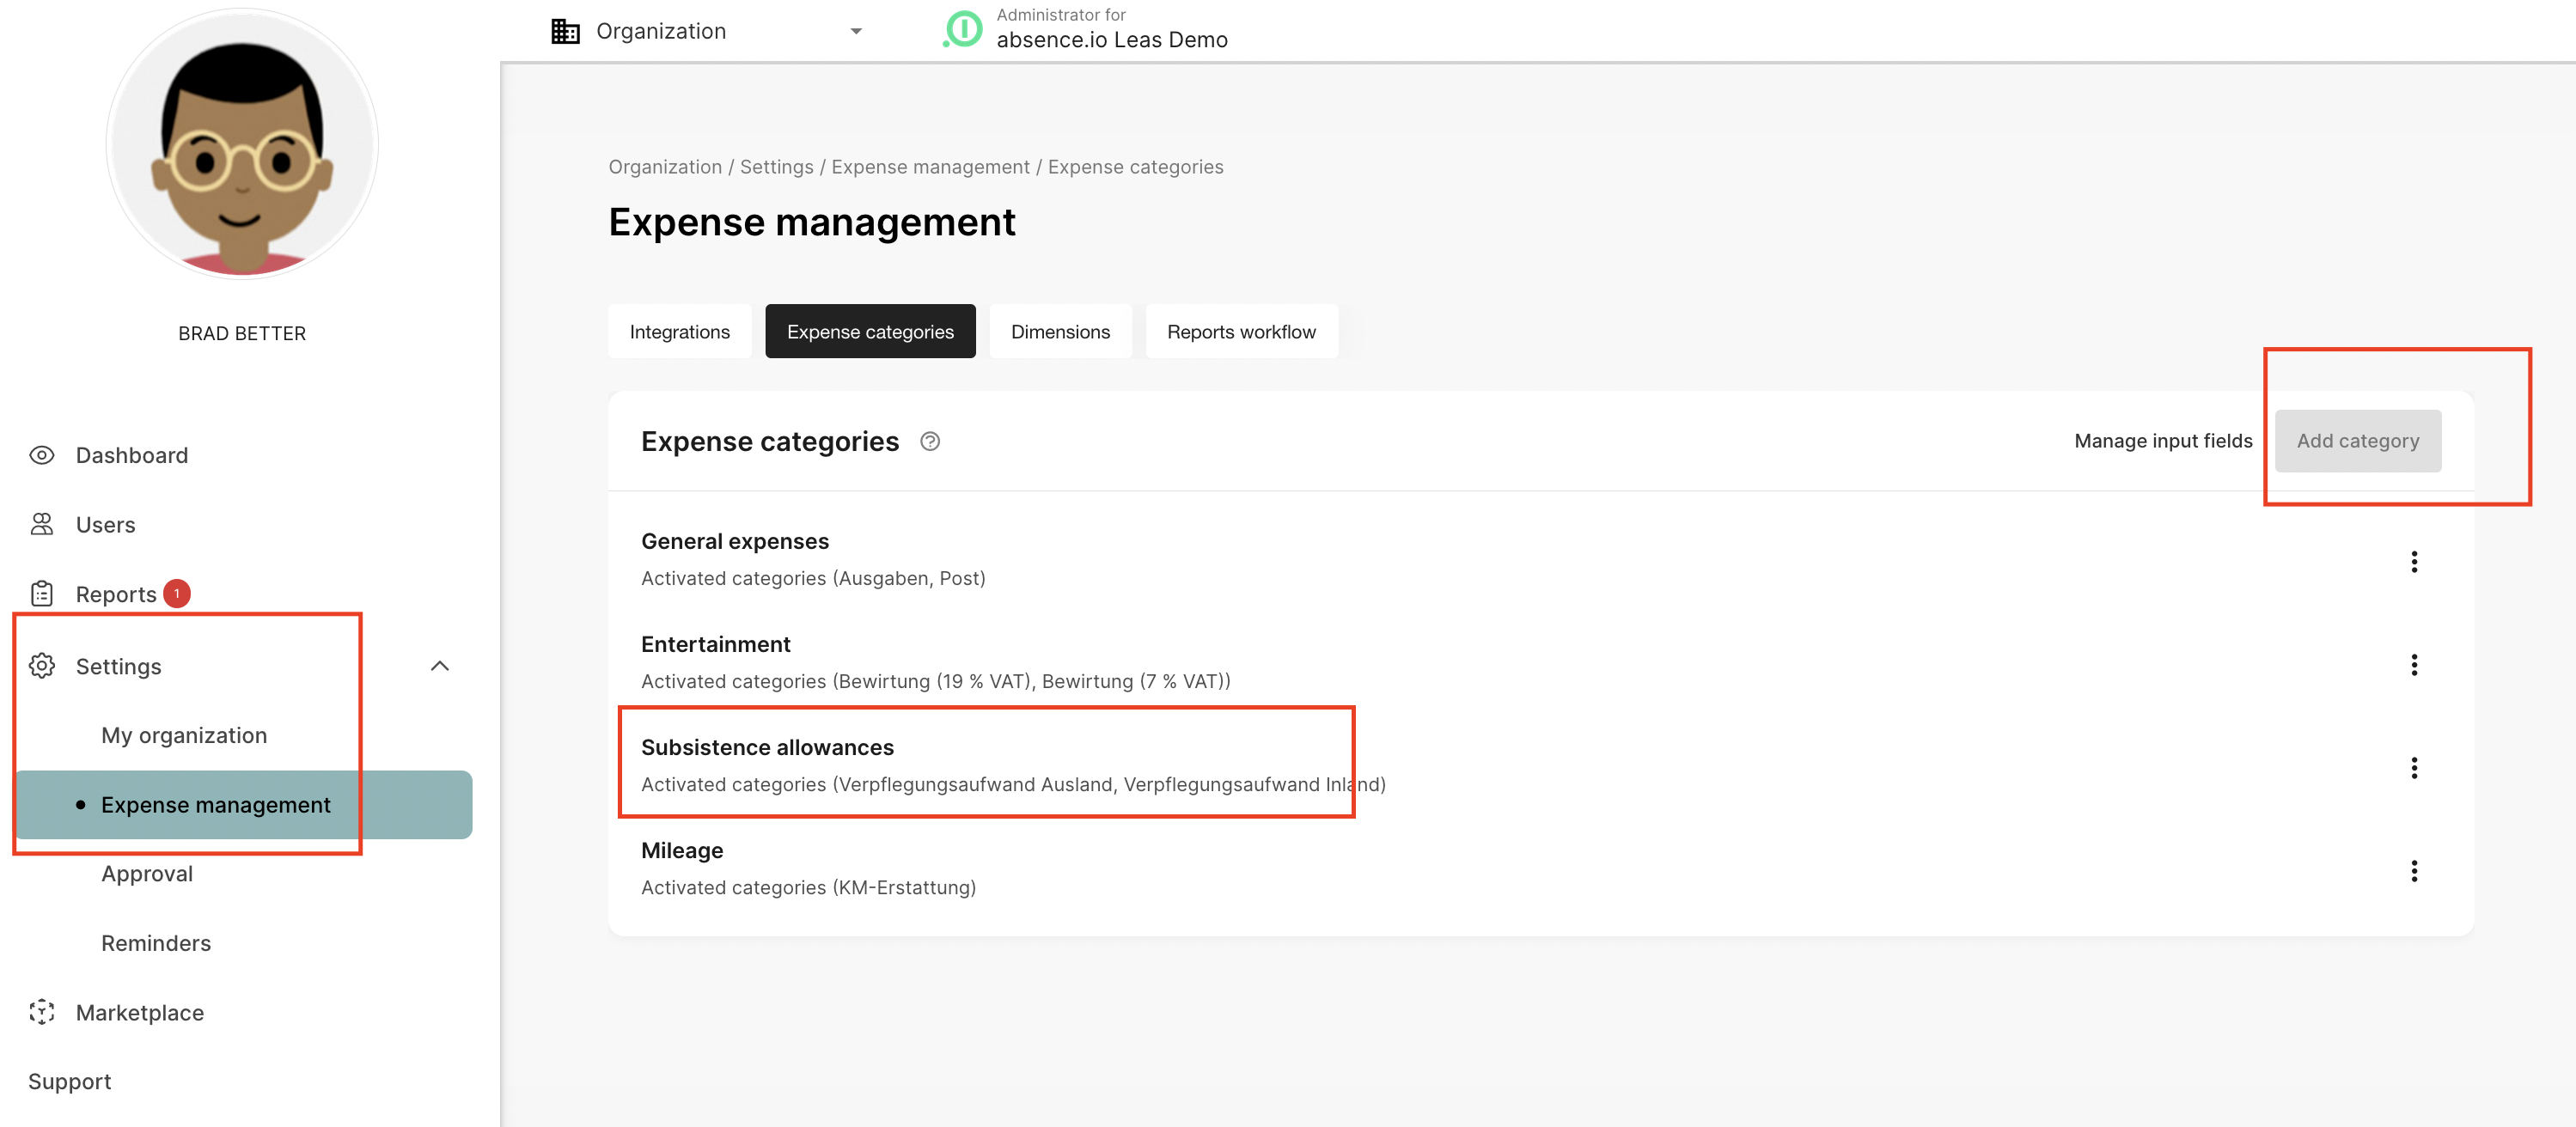
Task: Select the Users icon in the sidebar
Action: click(x=41, y=524)
